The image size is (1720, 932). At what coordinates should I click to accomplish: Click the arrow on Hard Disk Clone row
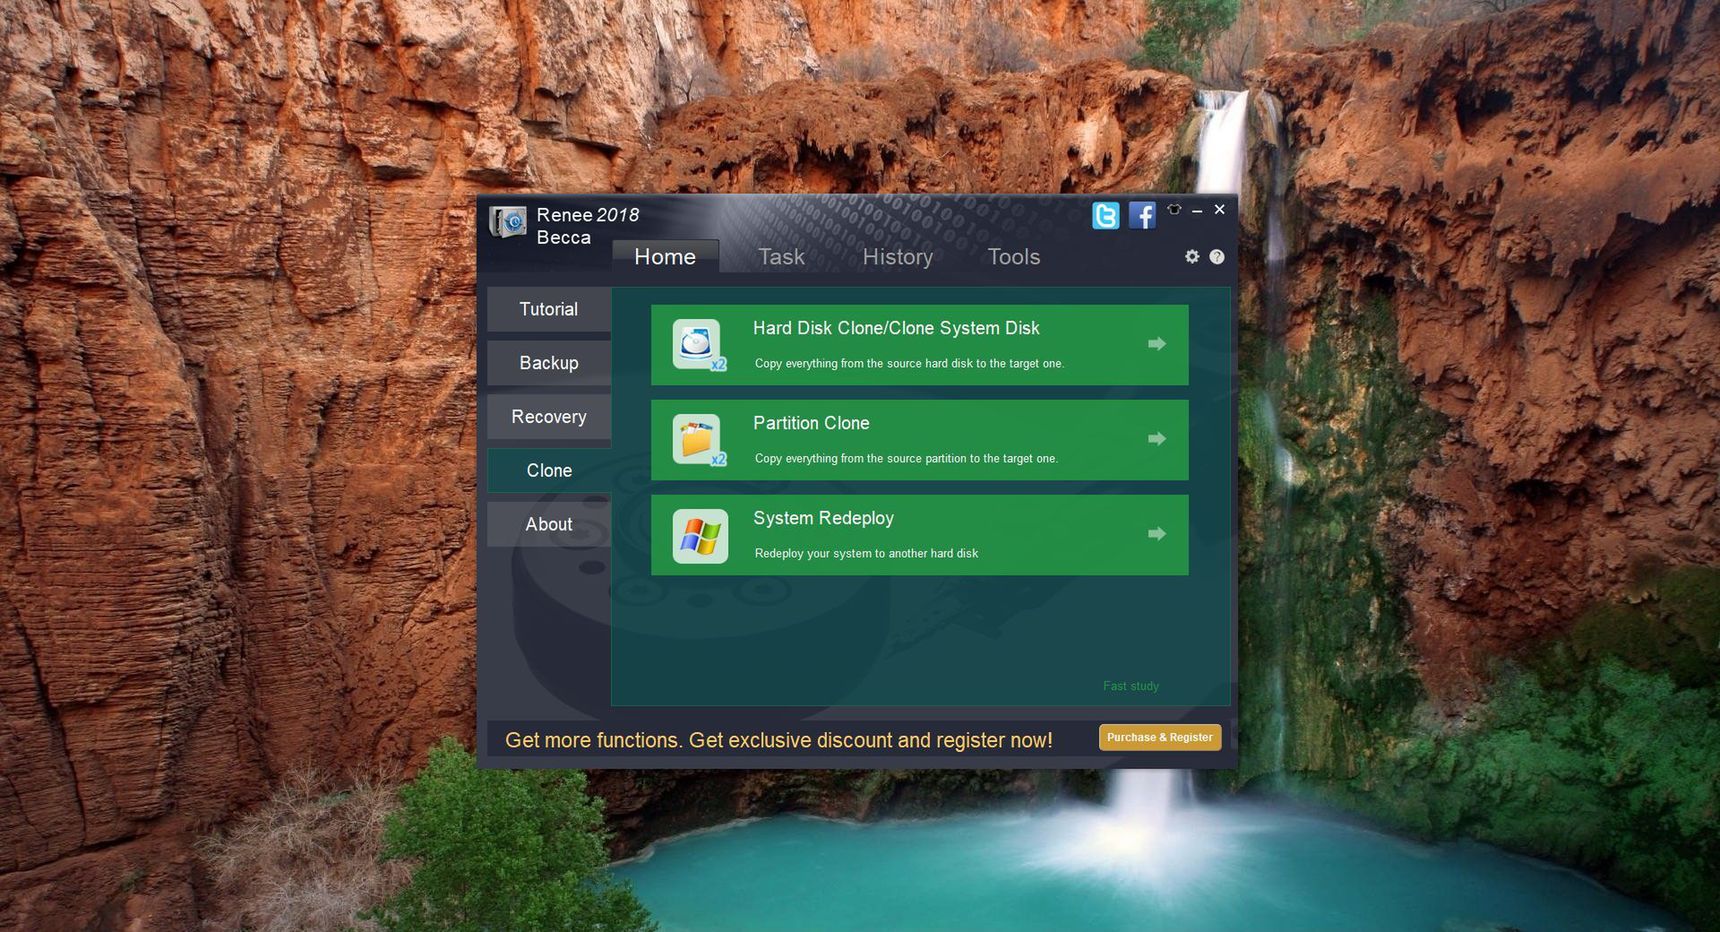click(x=1157, y=344)
